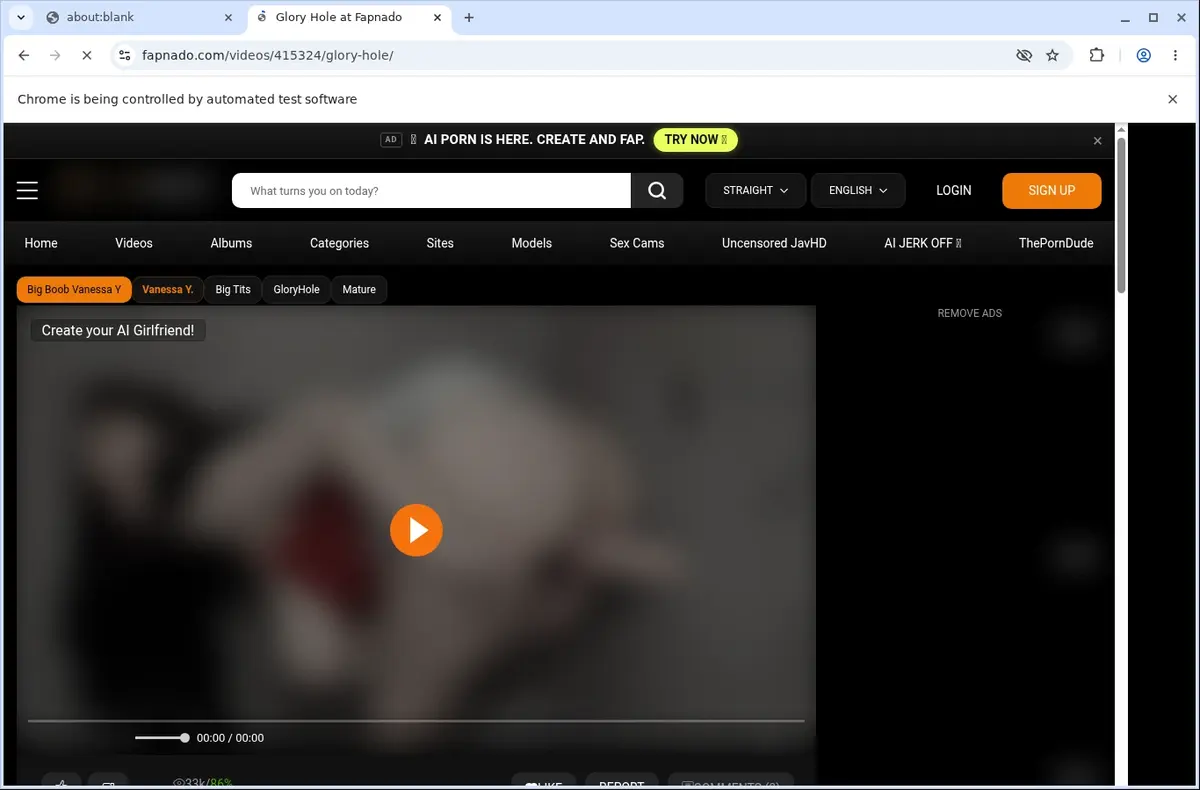
Task: Adjust the video volume slider
Action: click(x=161, y=738)
